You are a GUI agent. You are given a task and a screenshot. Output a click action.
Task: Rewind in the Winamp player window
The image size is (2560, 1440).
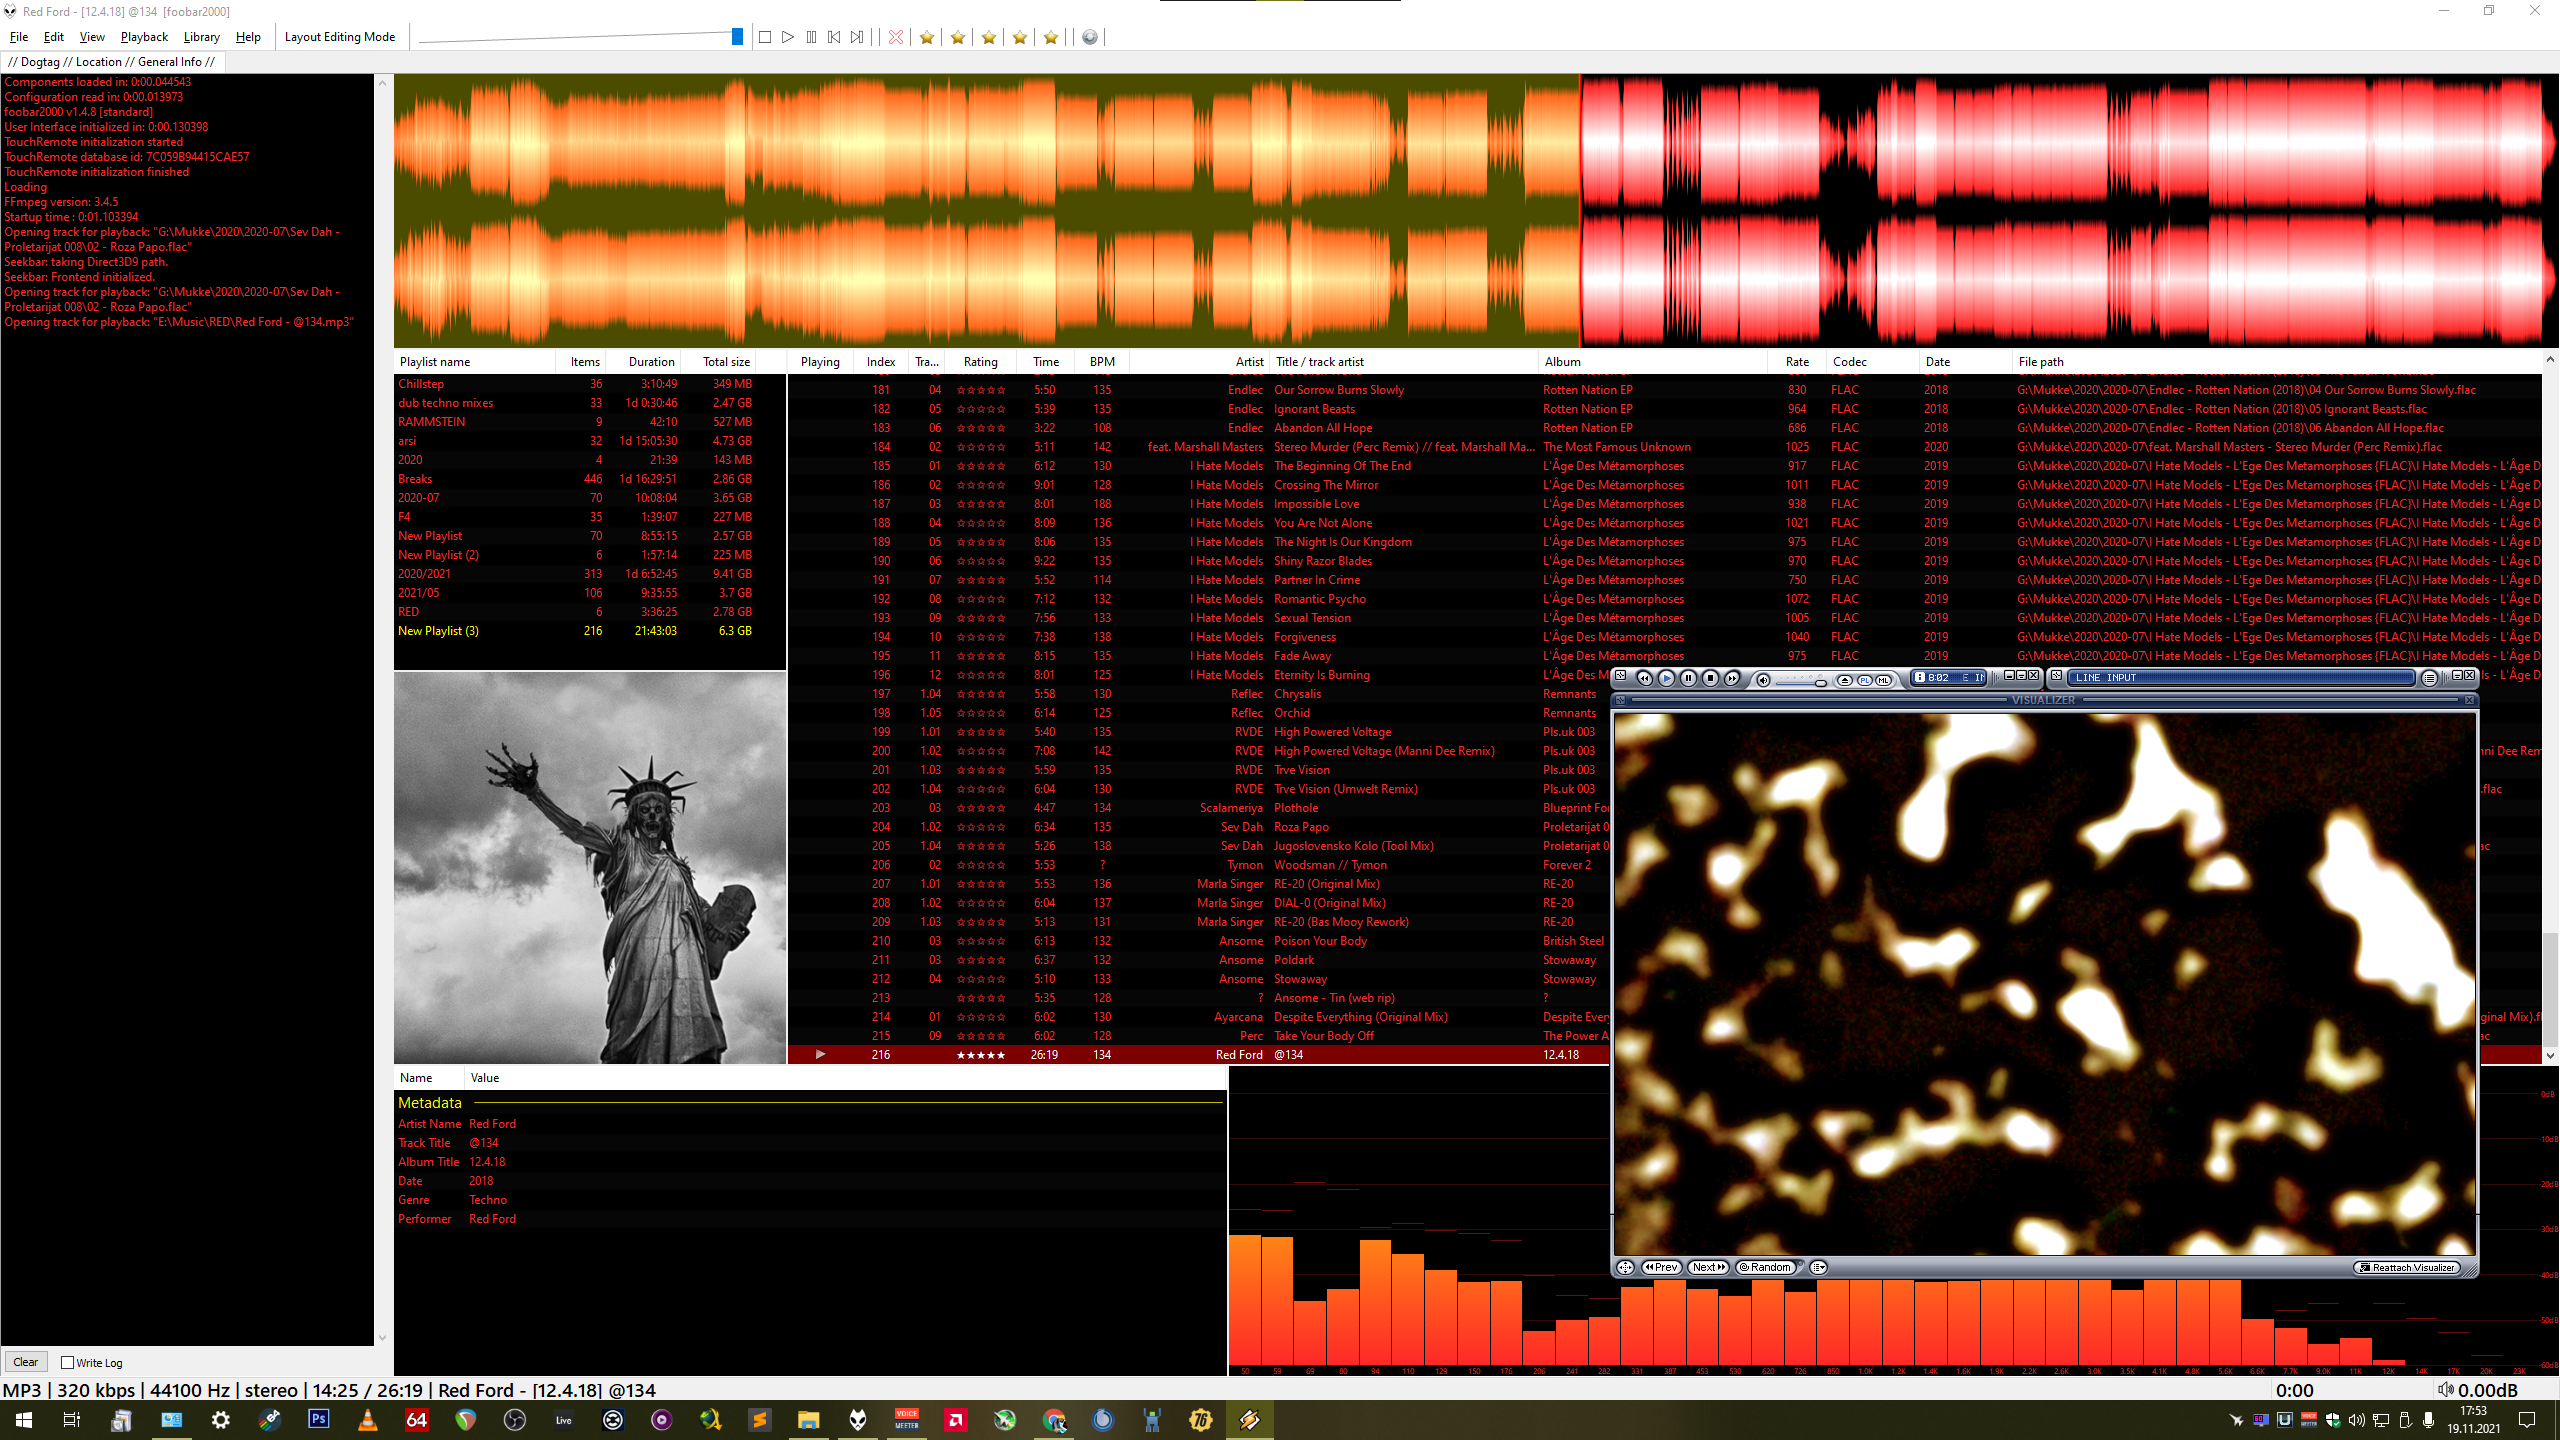(x=1644, y=678)
